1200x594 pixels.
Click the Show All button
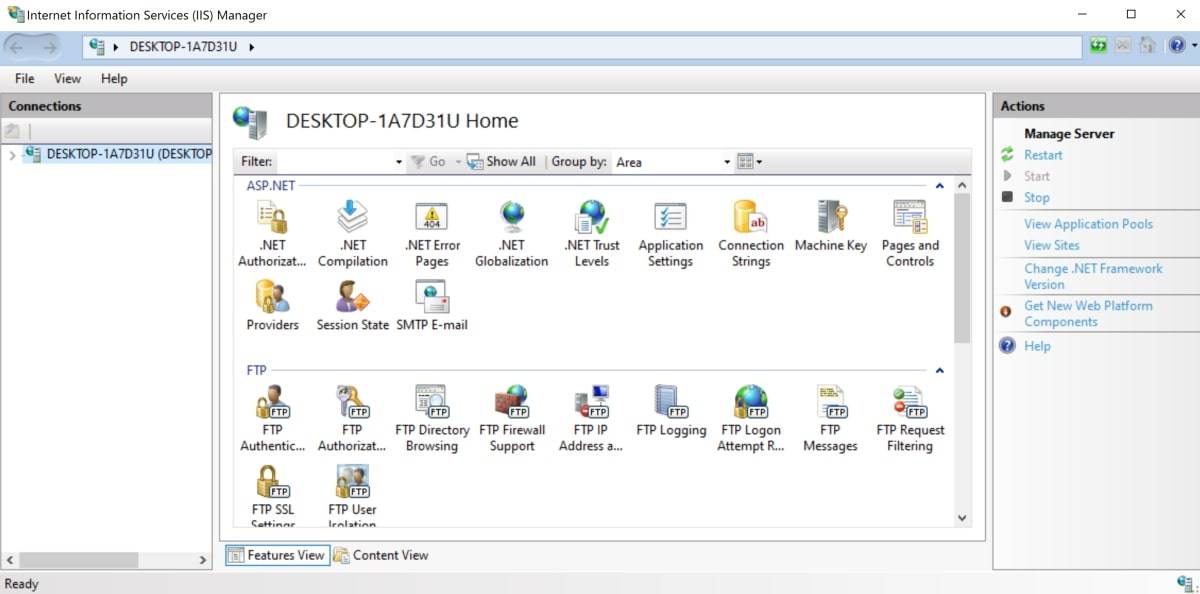(x=501, y=162)
